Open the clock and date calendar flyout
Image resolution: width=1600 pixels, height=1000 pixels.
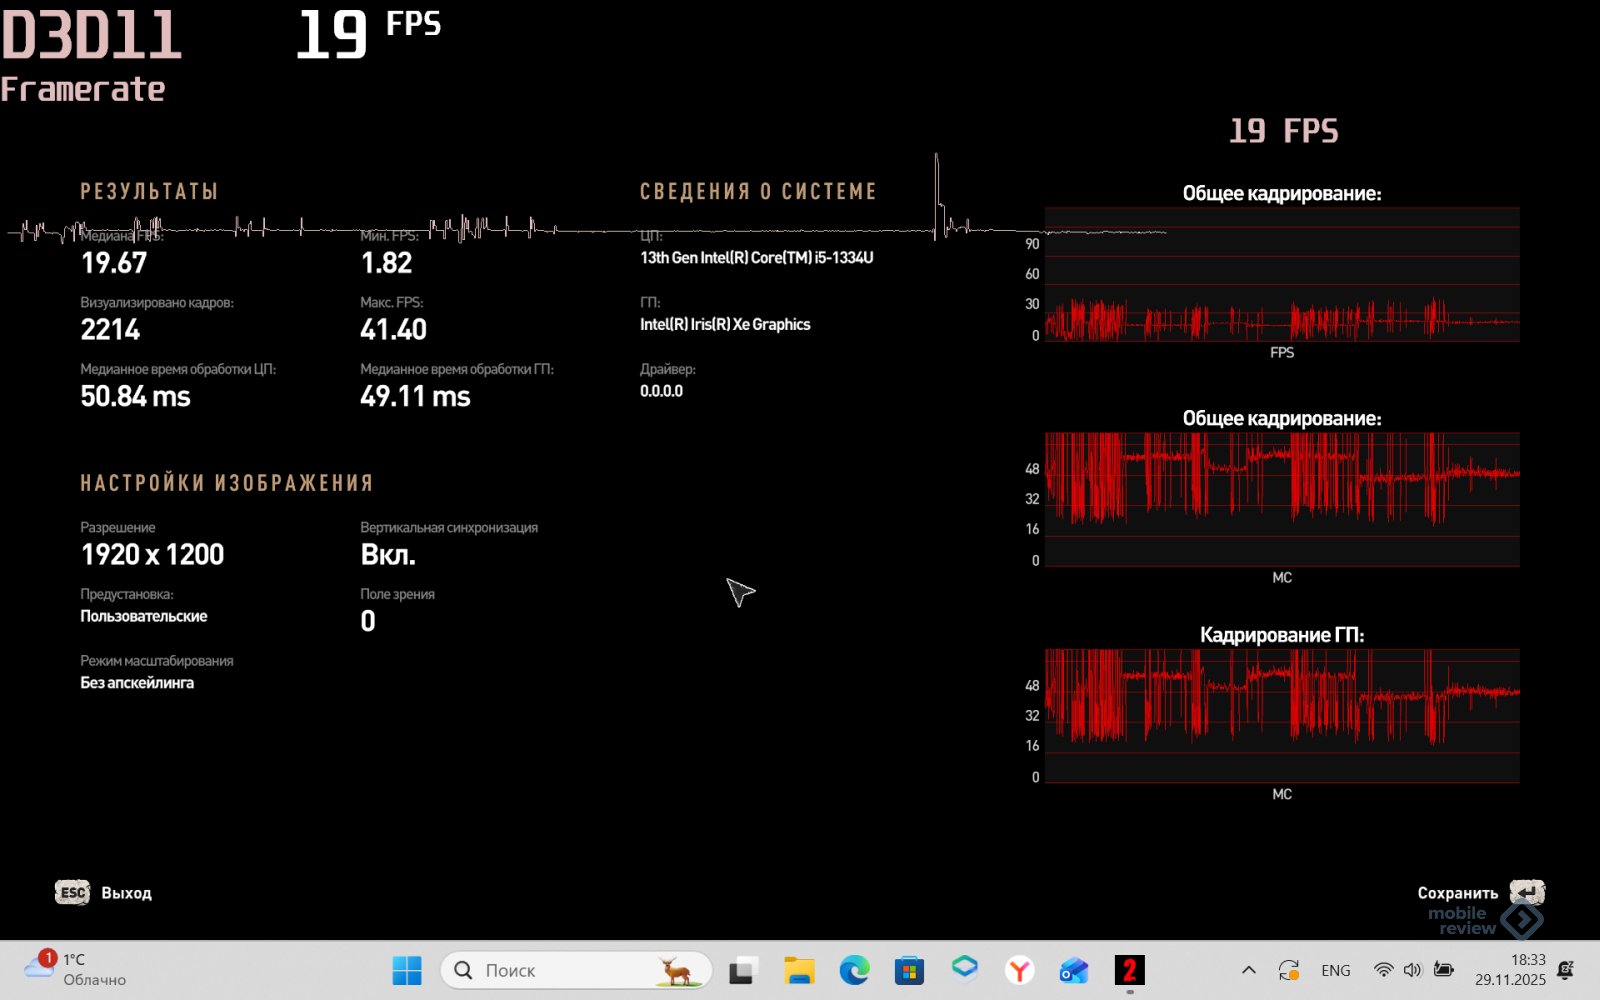point(1510,970)
